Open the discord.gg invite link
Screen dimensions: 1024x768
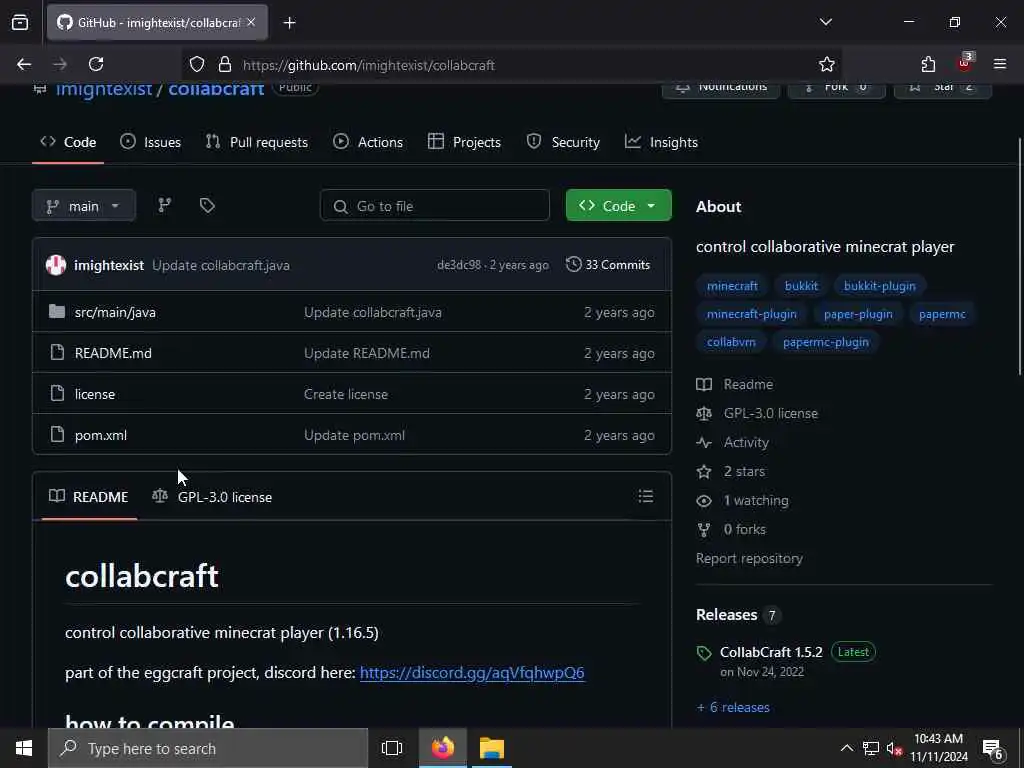[472, 672]
